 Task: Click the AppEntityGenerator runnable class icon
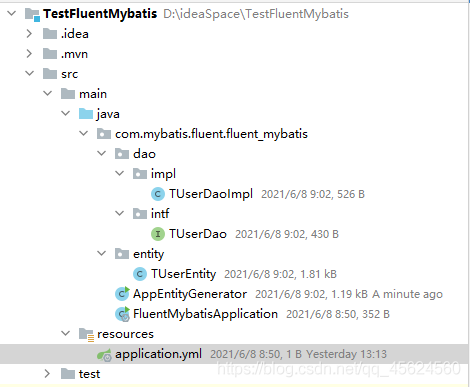coord(122,294)
